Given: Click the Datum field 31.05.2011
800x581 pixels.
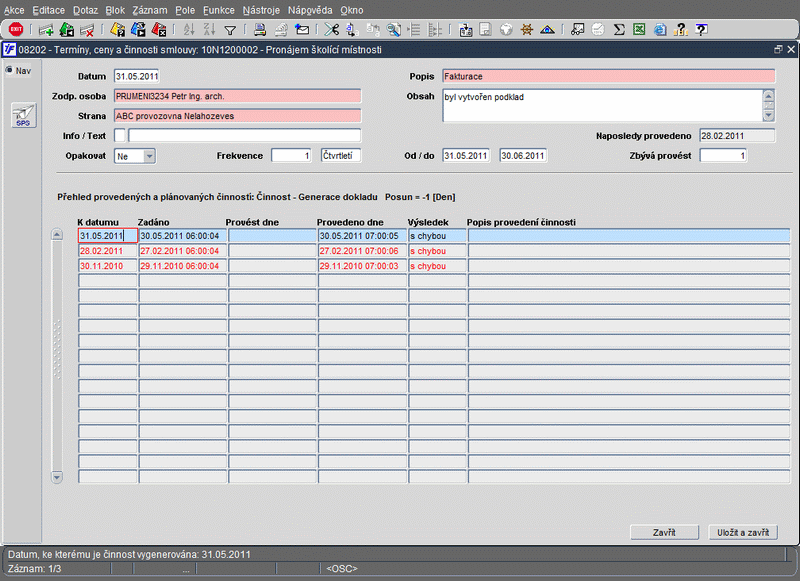Looking at the screenshot, I should pyautogui.click(x=136, y=76).
